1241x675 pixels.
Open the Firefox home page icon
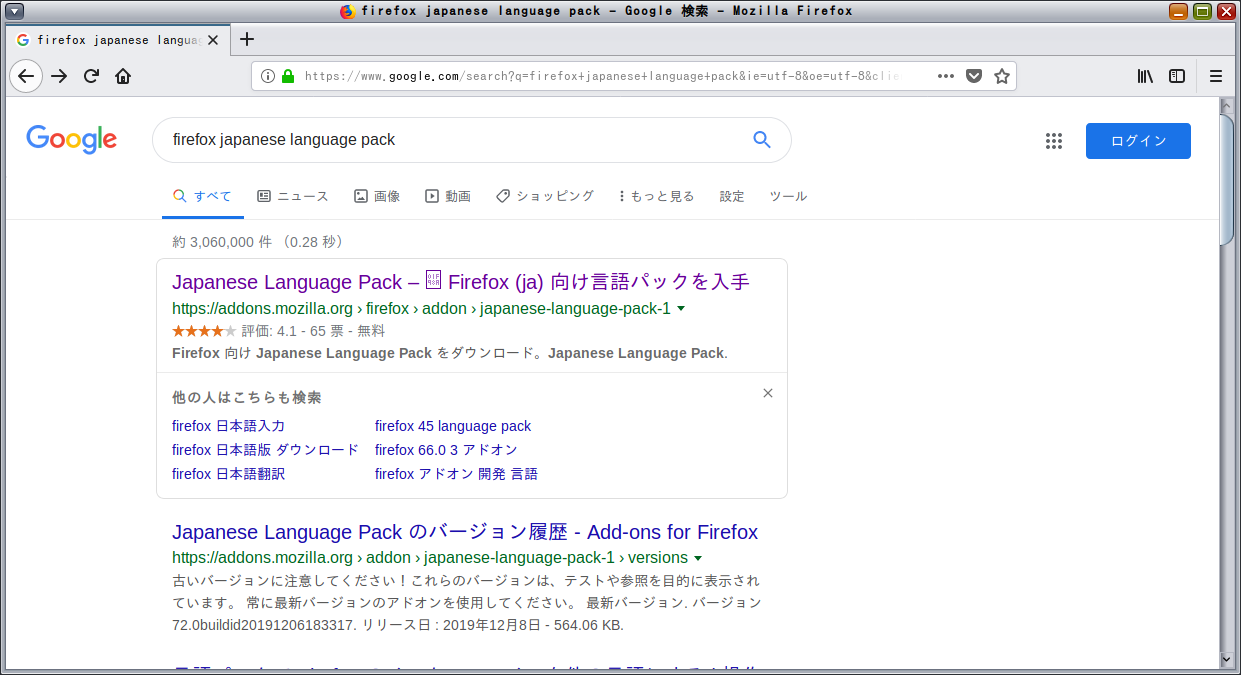point(123,76)
